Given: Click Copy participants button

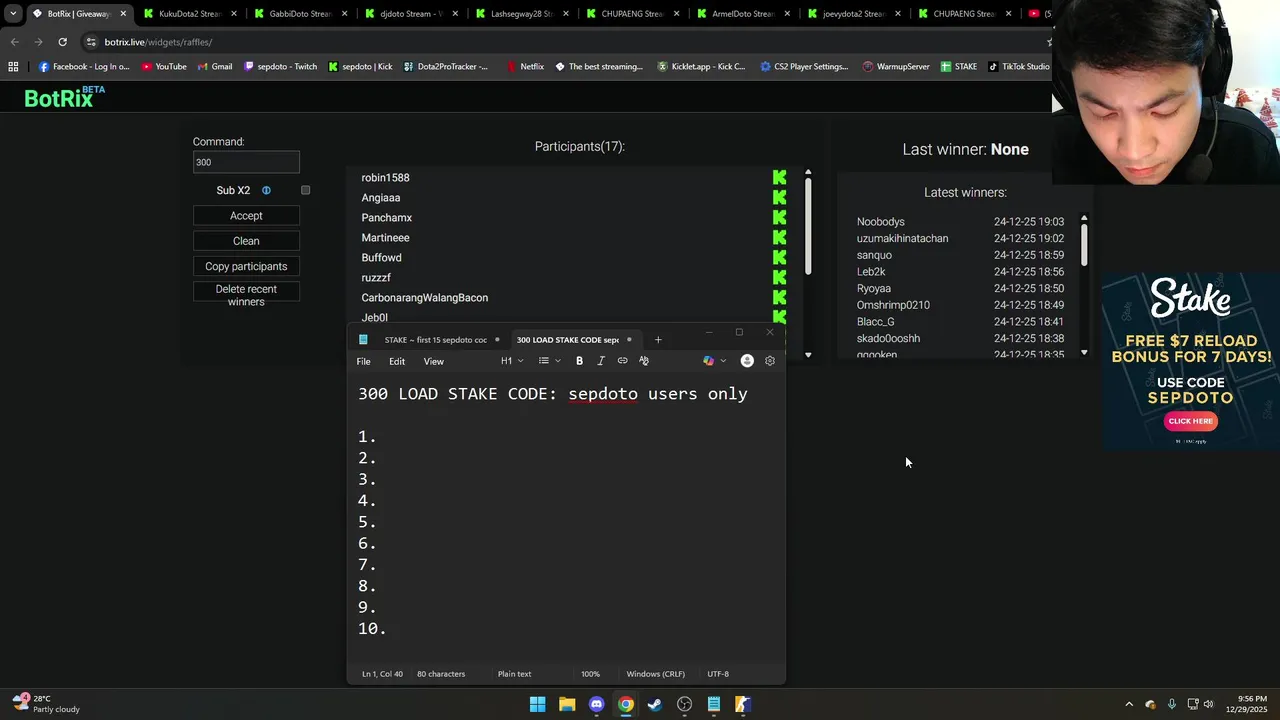Looking at the screenshot, I should (x=246, y=266).
